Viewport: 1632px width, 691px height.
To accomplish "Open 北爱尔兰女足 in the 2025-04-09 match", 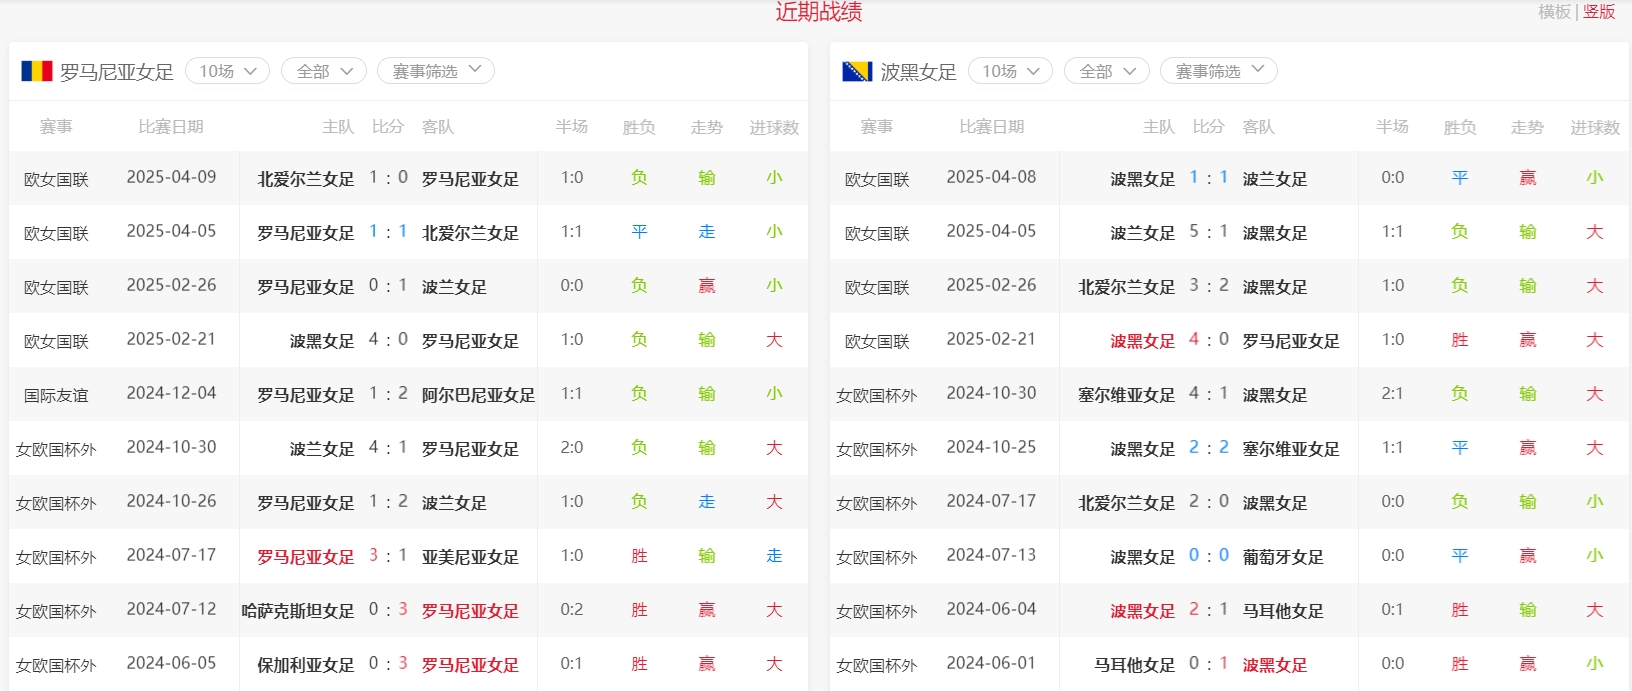I will pos(306,179).
